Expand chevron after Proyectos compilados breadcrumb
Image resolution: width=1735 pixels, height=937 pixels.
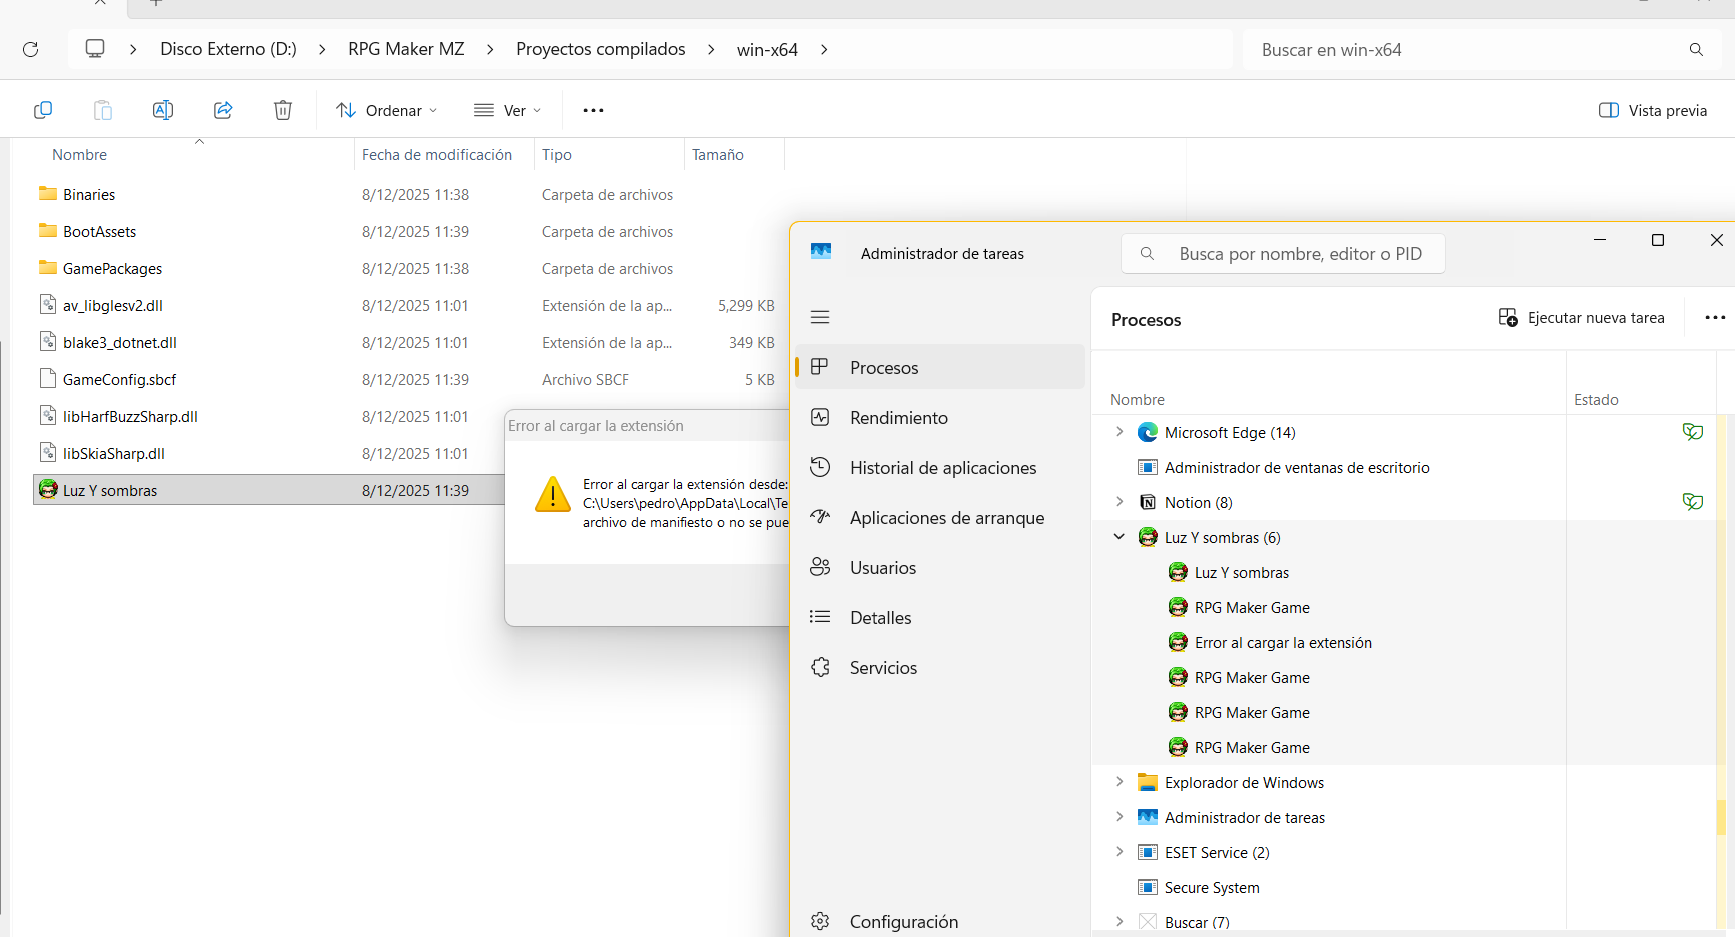711,49
